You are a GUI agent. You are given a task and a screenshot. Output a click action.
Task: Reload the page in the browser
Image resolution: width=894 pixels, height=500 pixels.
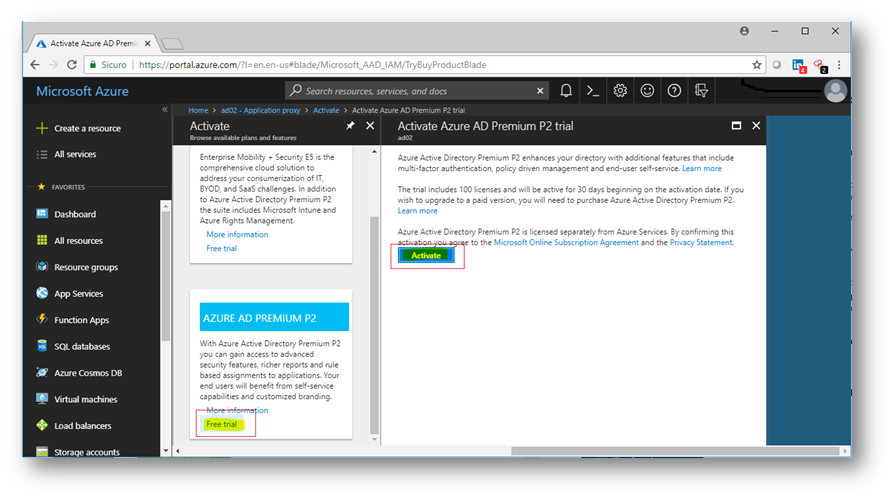(71, 64)
